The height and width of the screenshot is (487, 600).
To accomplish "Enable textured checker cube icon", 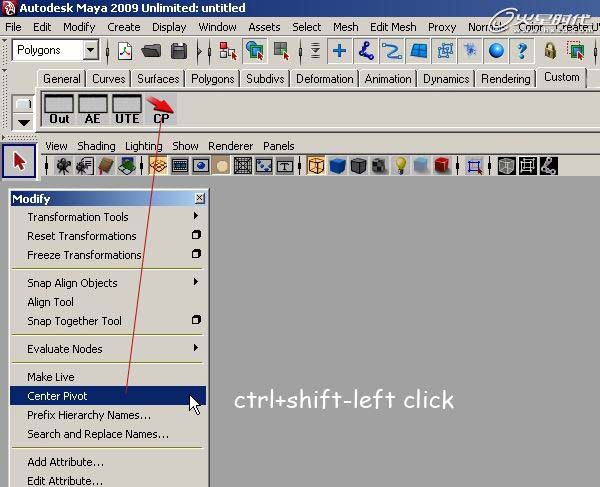I will (x=380, y=166).
